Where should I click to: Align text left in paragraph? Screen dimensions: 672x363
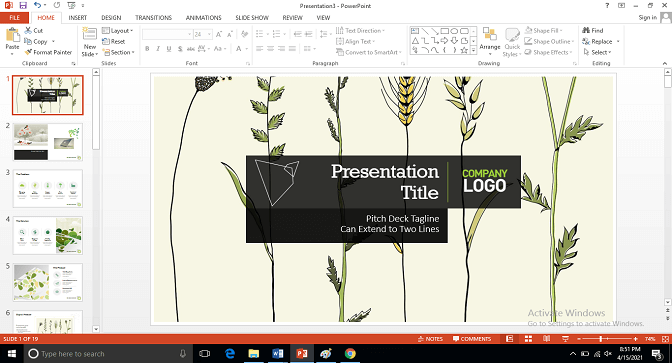[x=260, y=48]
